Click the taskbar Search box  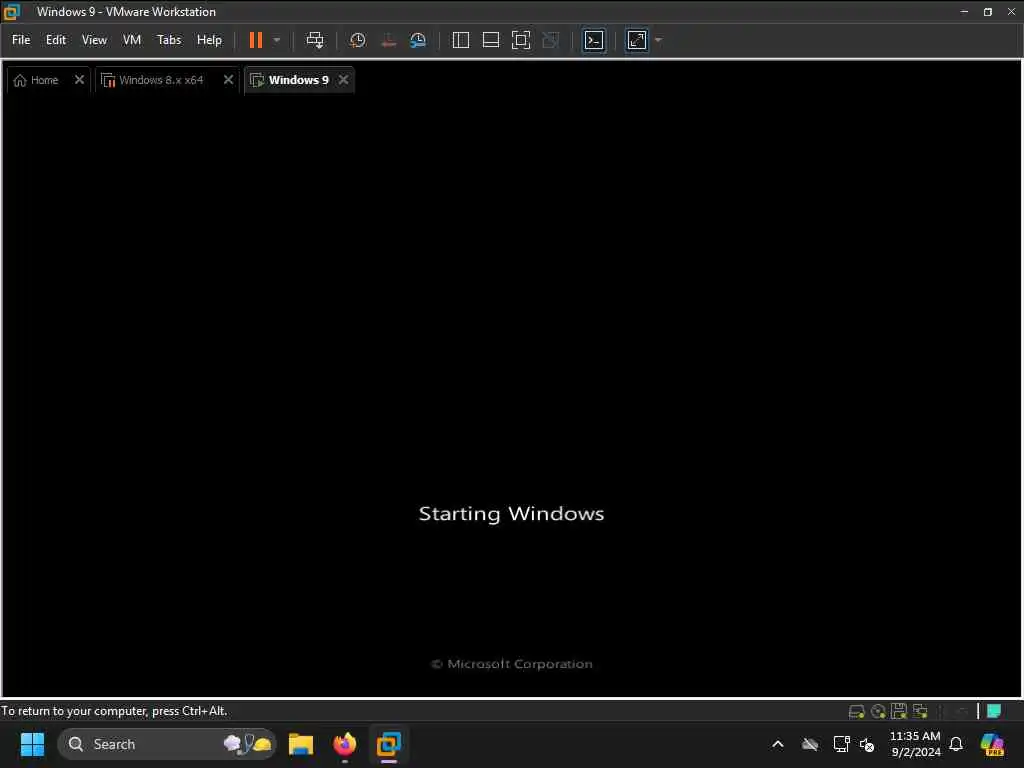tap(167, 744)
